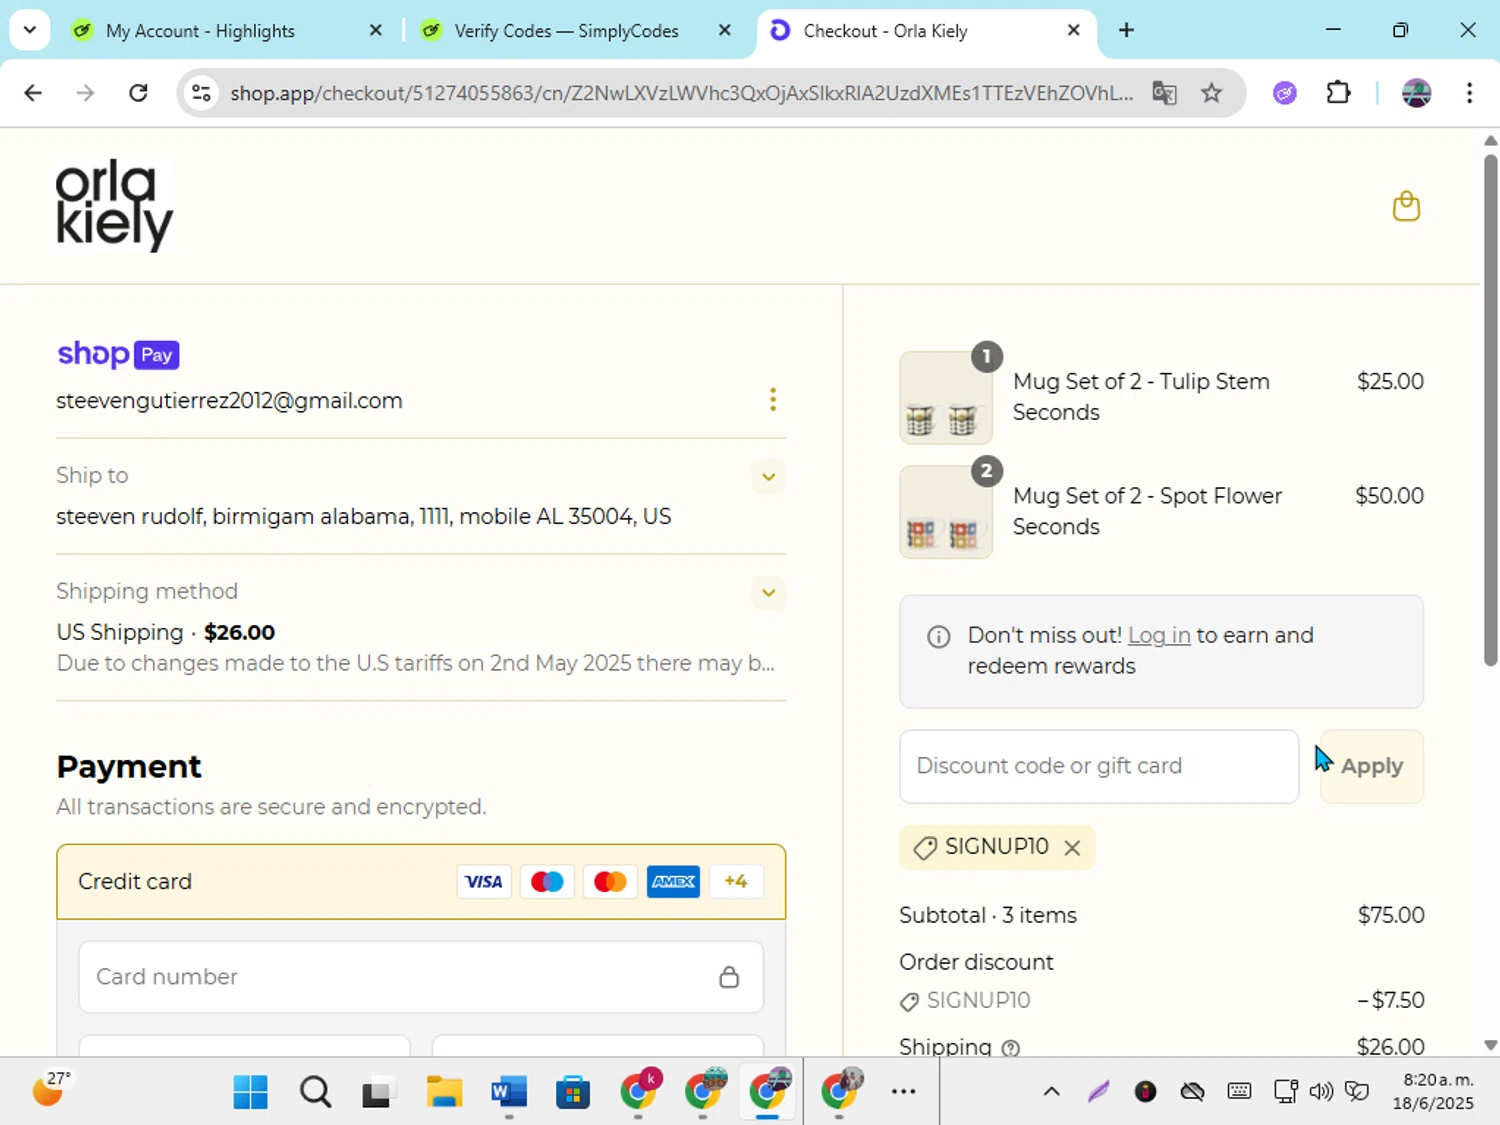
Task: Open File Explorer from the taskbar
Action: coord(444,1092)
